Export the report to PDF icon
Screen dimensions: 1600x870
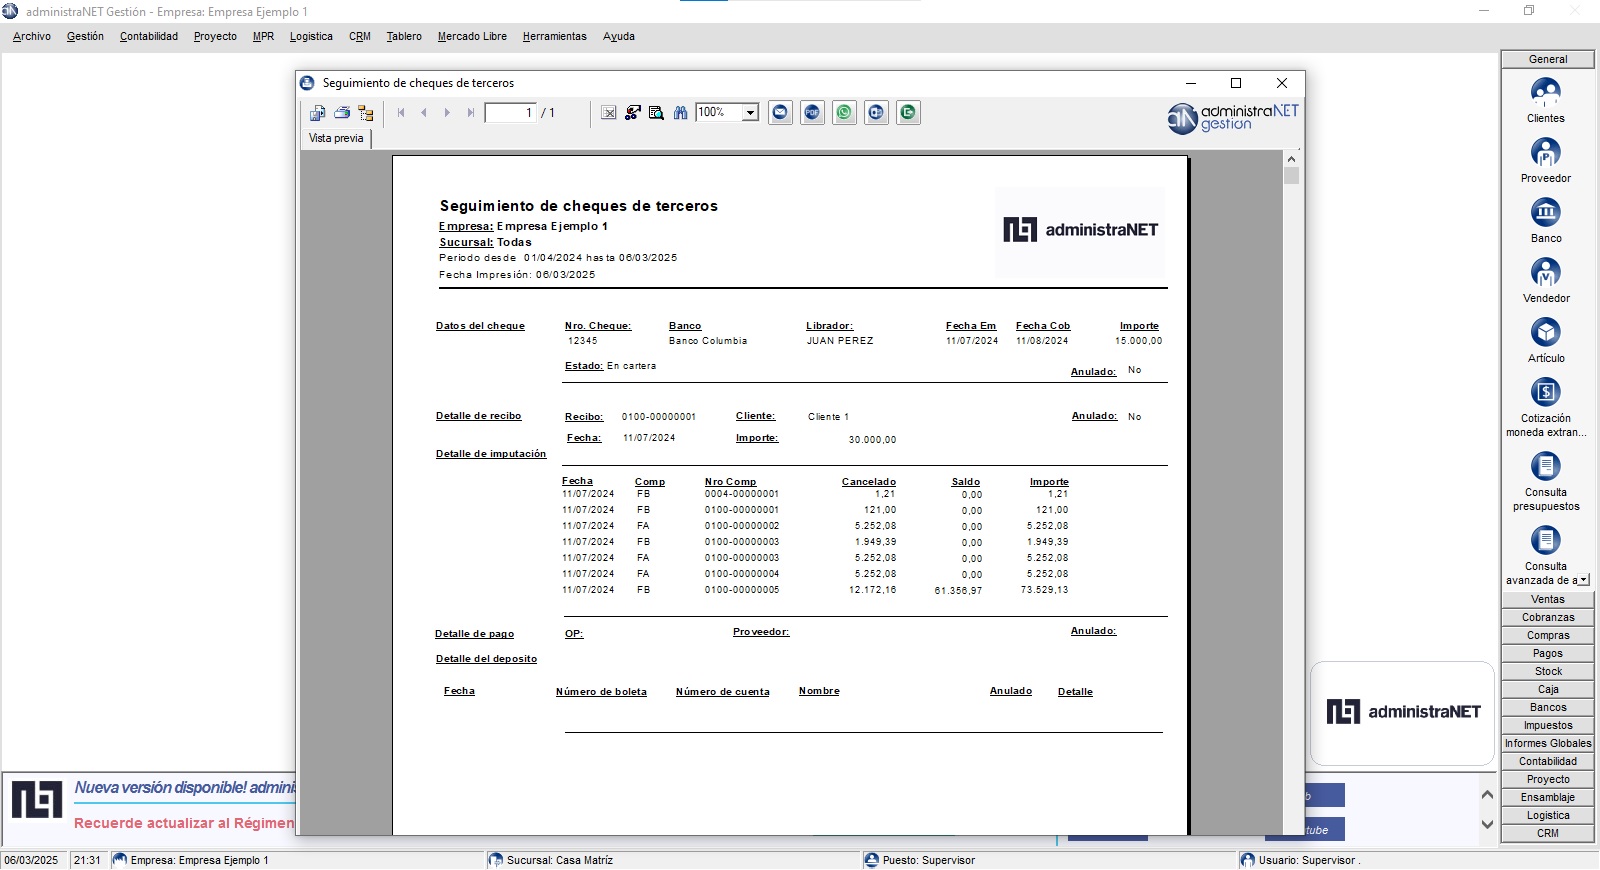point(813,113)
